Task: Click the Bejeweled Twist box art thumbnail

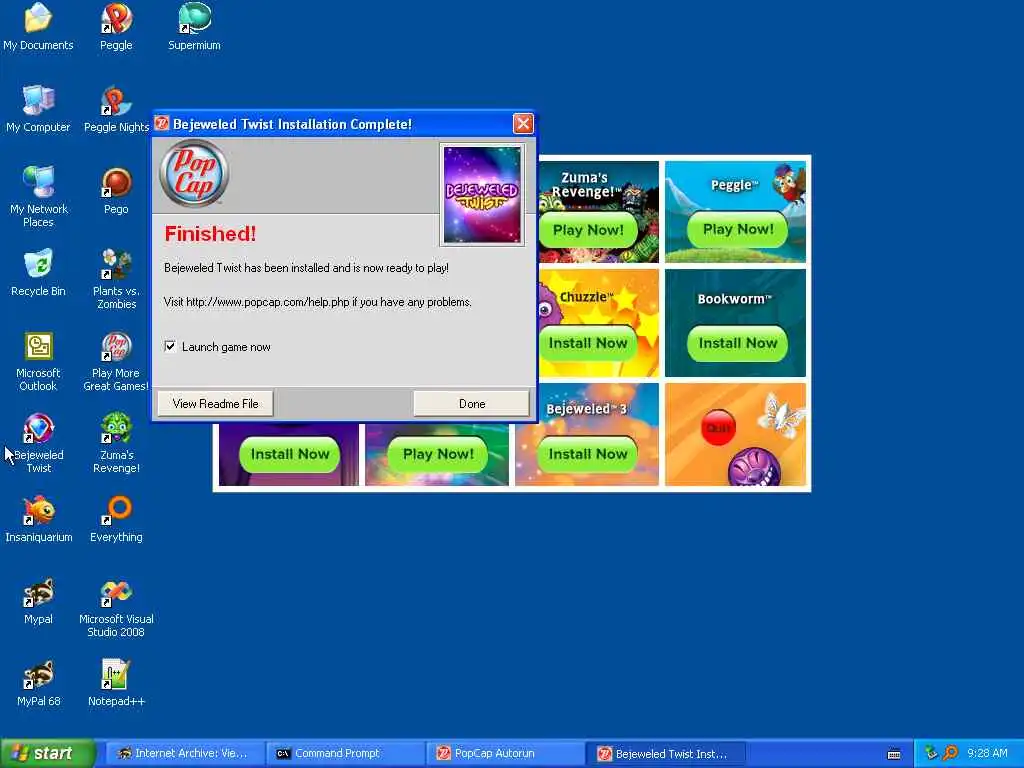Action: [483, 195]
